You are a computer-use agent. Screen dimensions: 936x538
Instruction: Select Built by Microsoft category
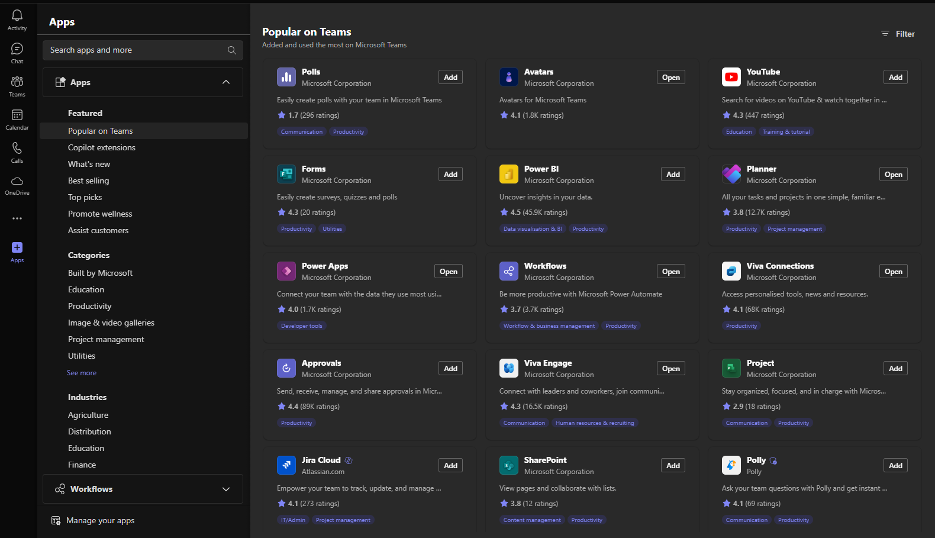point(100,273)
